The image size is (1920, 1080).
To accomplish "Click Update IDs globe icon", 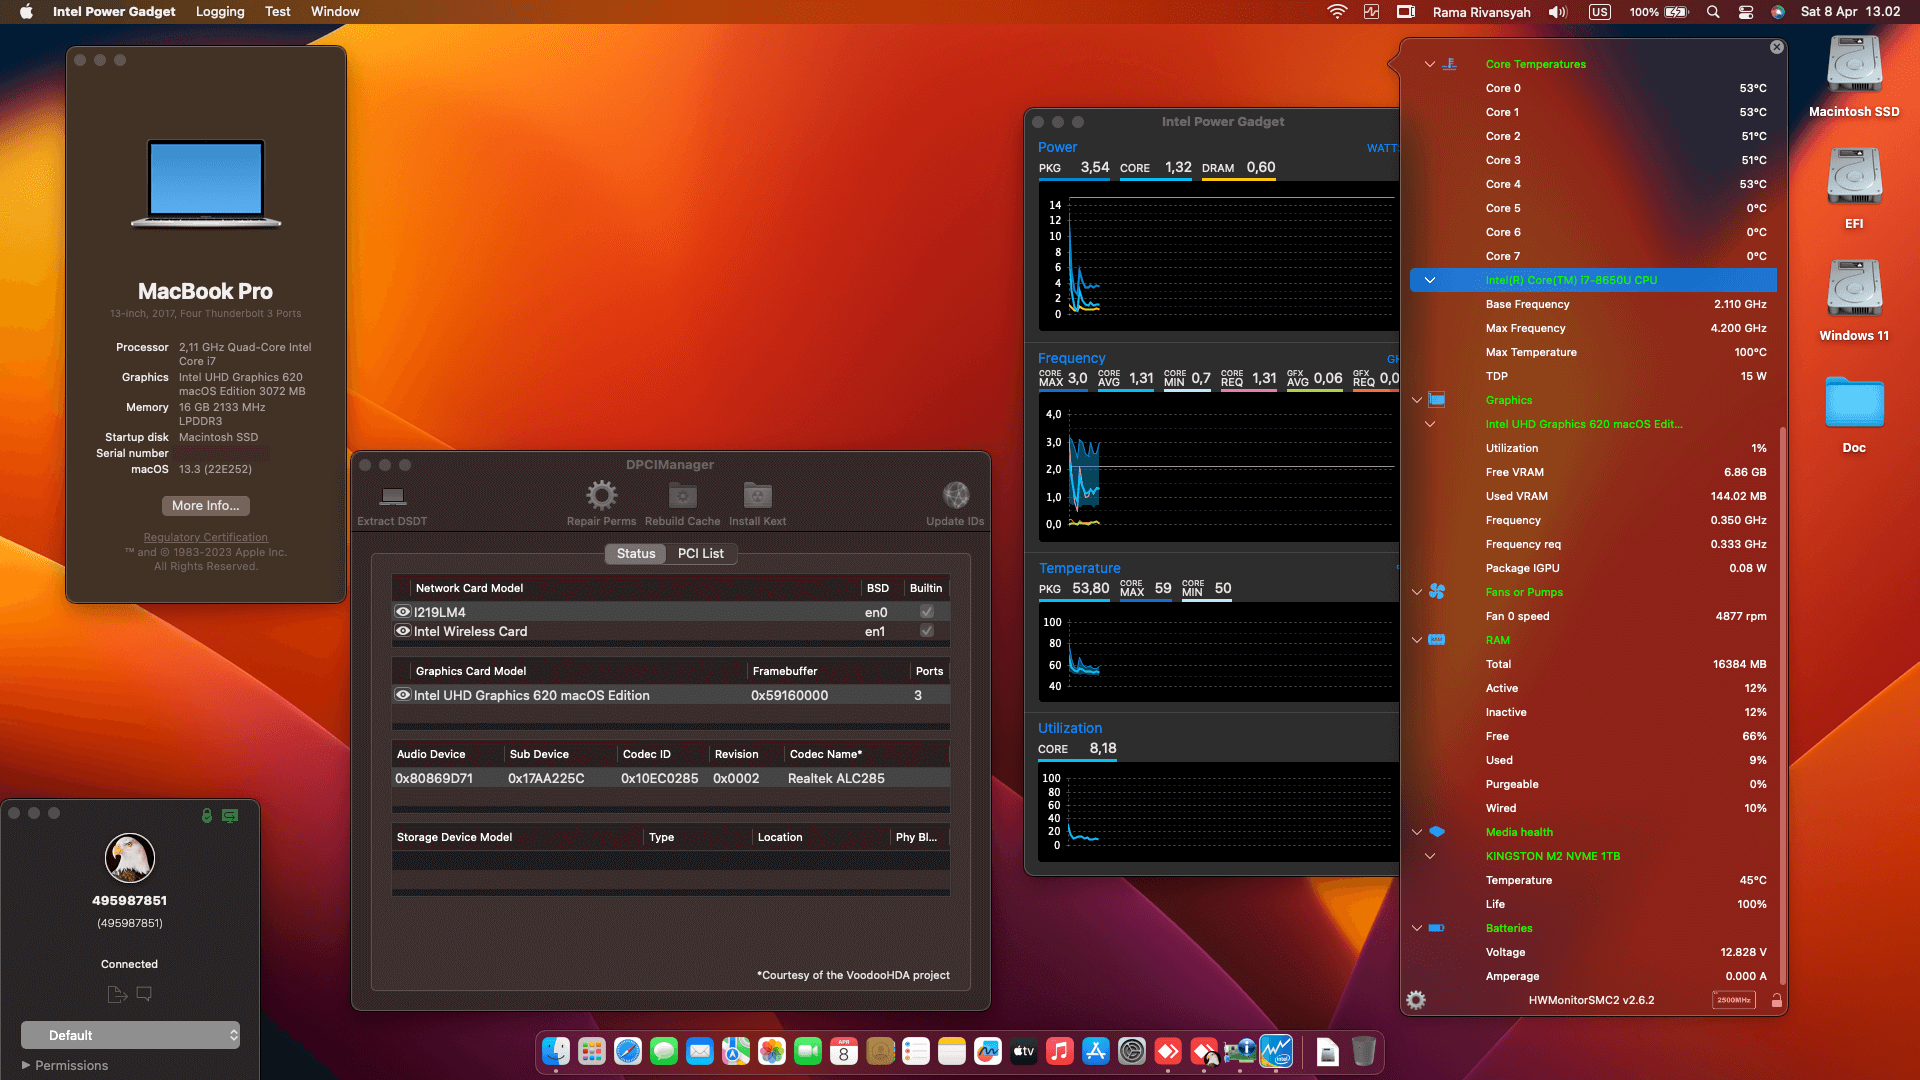I will [955, 495].
